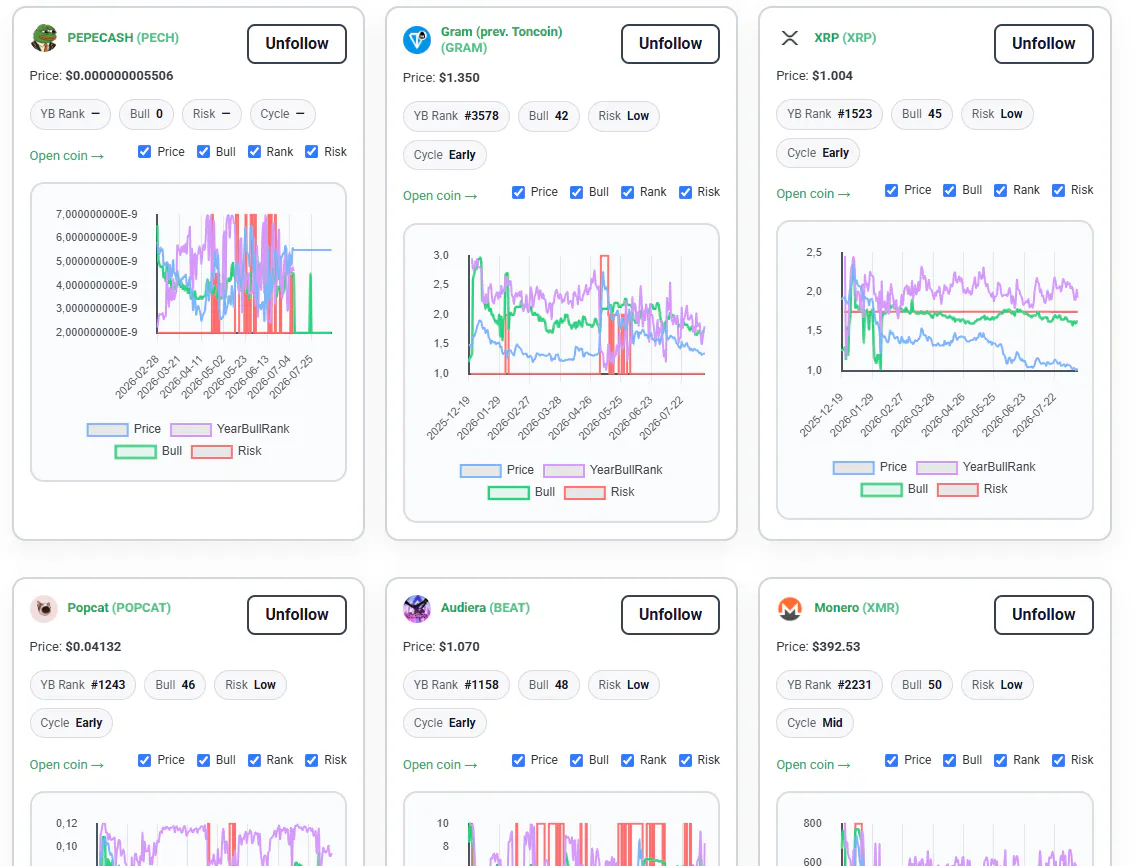Toggle Bull checkbox on Gram card
Screen dimensions: 1135x866
coord(576,192)
